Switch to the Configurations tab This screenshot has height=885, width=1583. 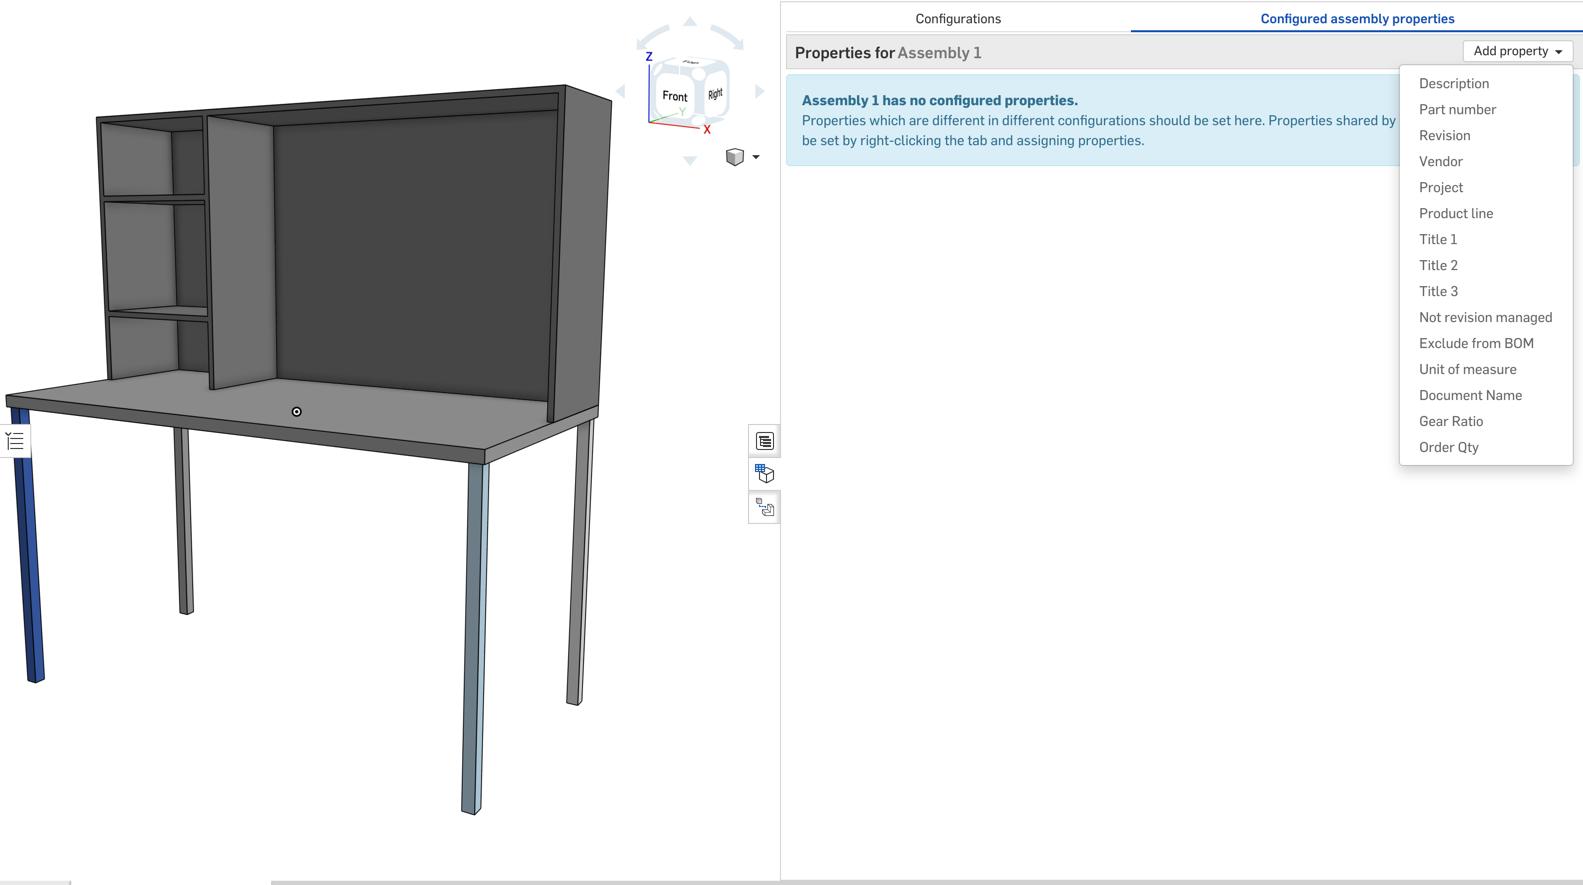[957, 19]
